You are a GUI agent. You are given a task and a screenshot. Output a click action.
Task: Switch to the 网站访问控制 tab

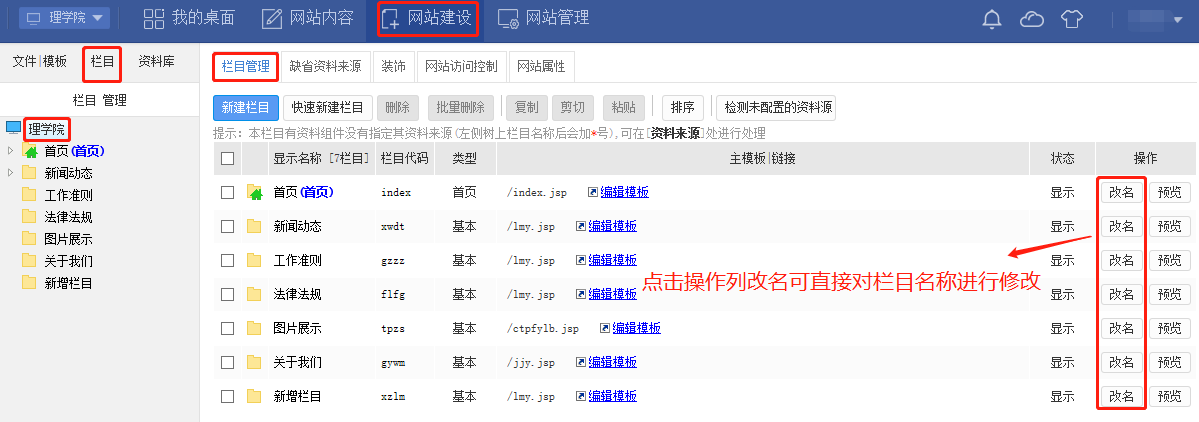(461, 67)
